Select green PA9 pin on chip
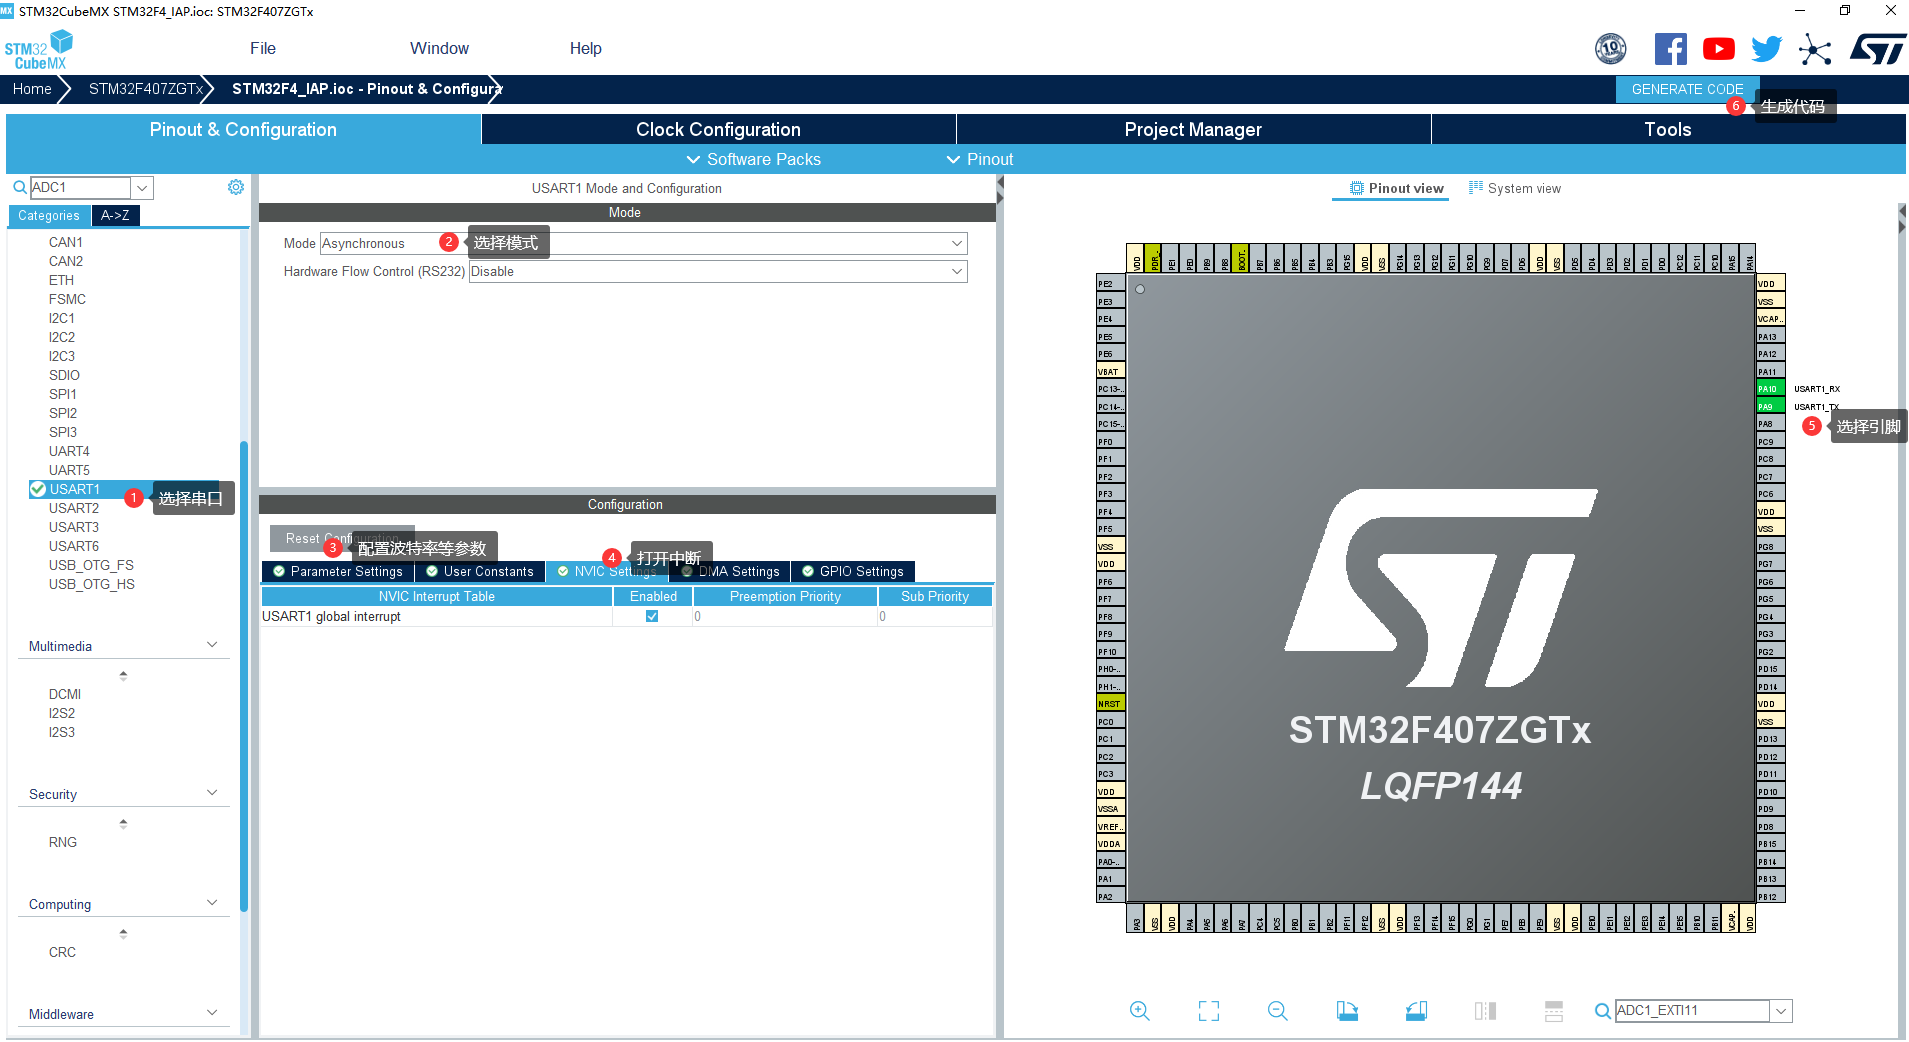 1770,407
